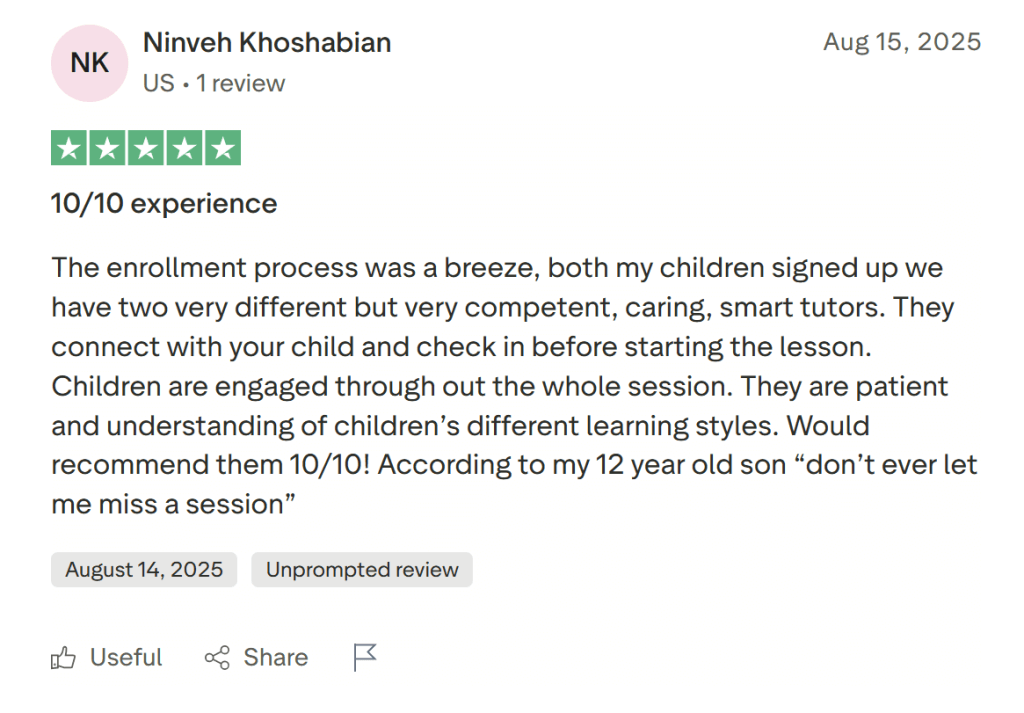Click the thumbs-up Useful icon

[x=64, y=657]
